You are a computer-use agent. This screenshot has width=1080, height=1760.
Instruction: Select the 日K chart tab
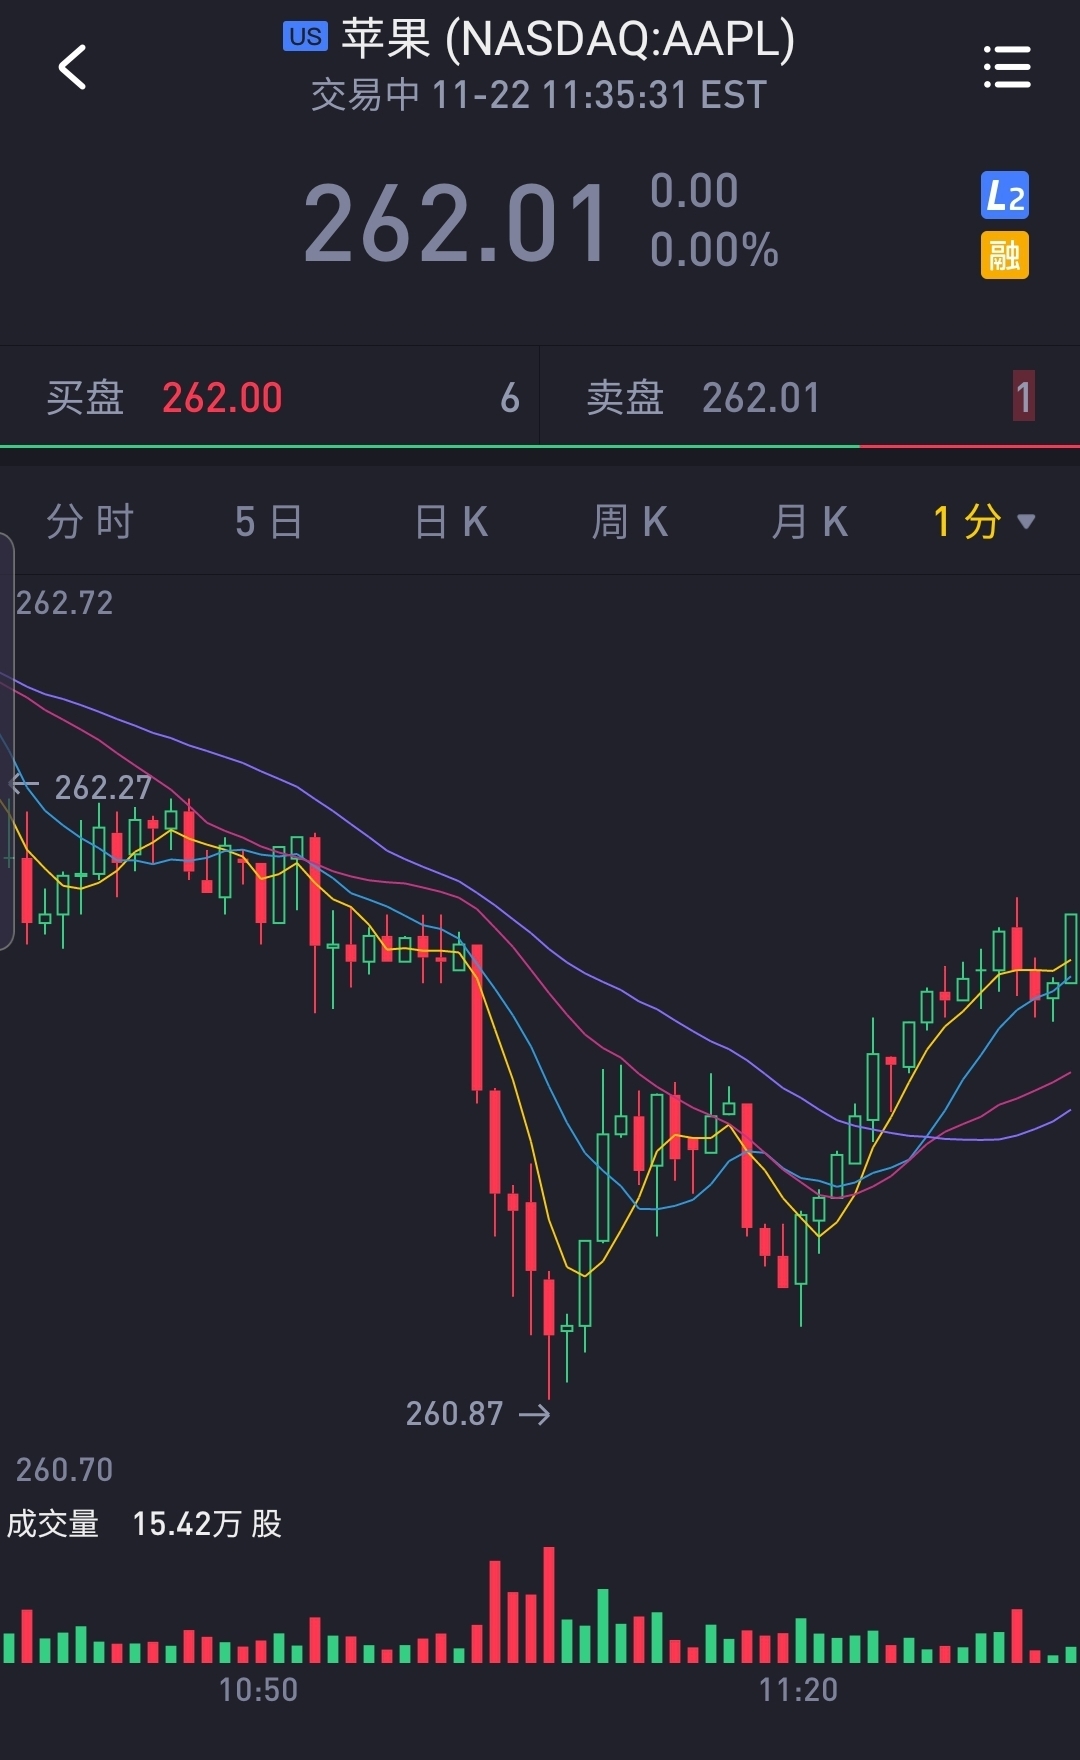451,521
